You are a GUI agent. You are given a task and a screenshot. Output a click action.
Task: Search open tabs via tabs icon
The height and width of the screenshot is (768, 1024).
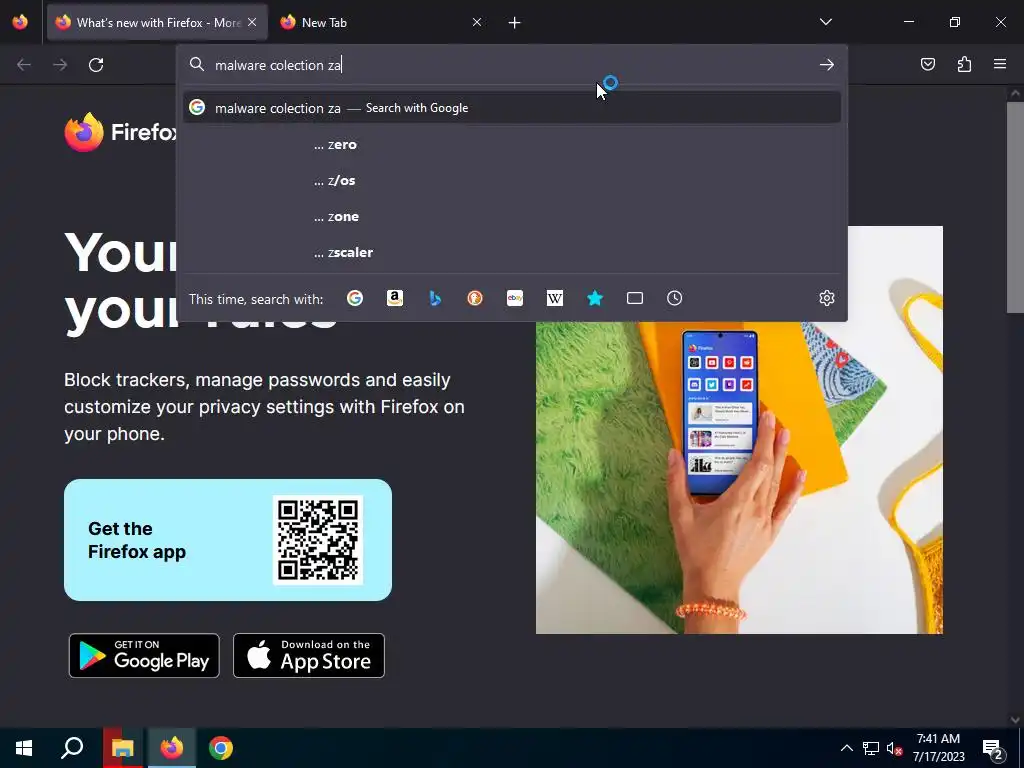[635, 298]
